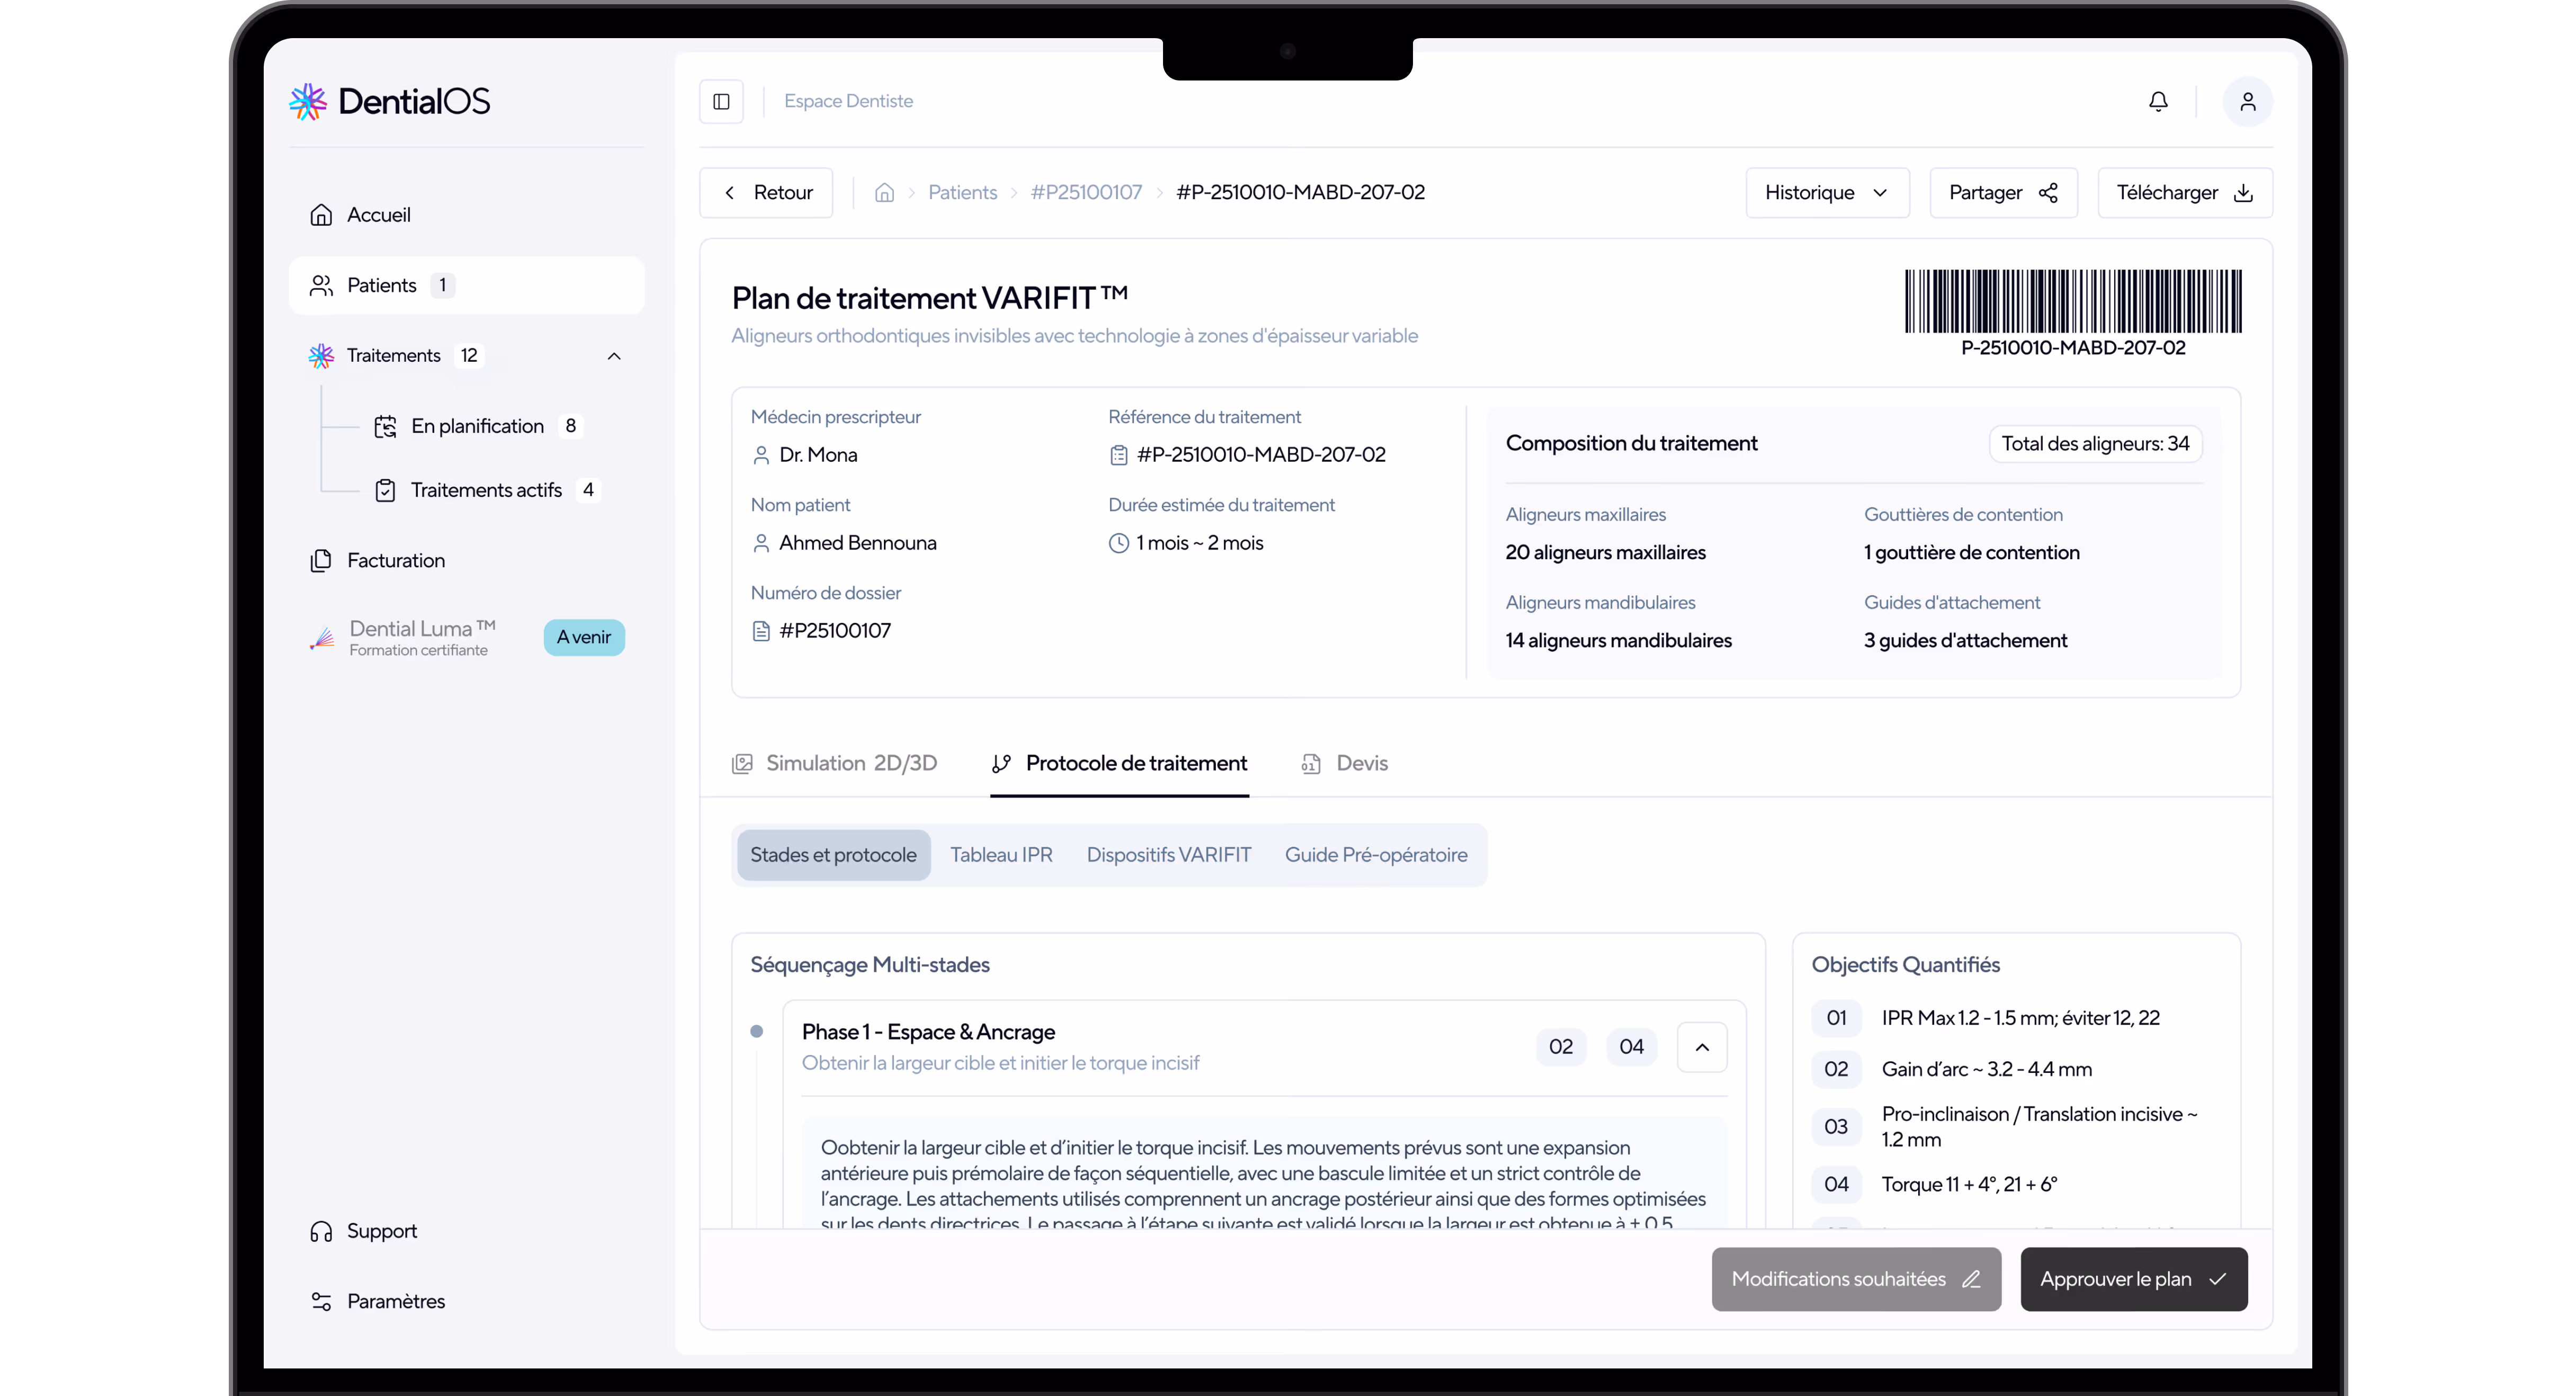Select the Patients sidebar entry
Viewport: 2576px width, 1396px height.
pyautogui.click(x=380, y=285)
